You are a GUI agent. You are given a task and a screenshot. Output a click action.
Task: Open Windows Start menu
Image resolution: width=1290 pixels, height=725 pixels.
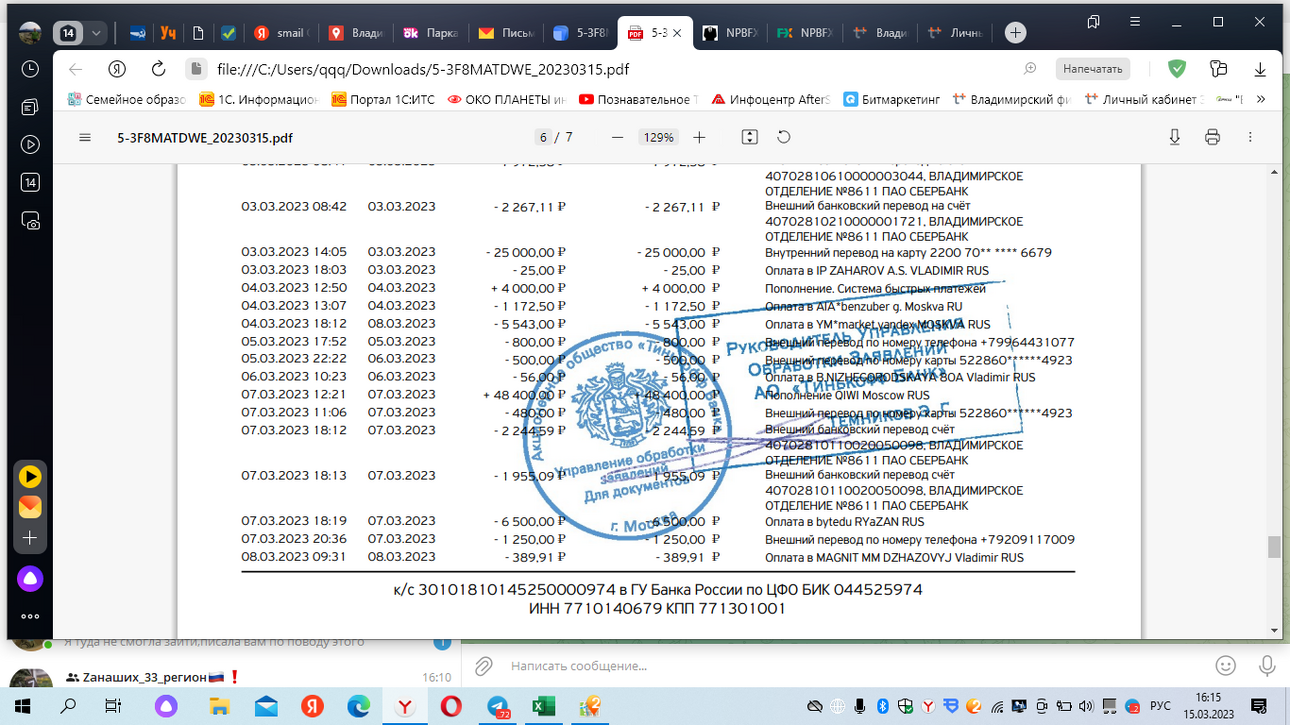[x=22, y=706]
